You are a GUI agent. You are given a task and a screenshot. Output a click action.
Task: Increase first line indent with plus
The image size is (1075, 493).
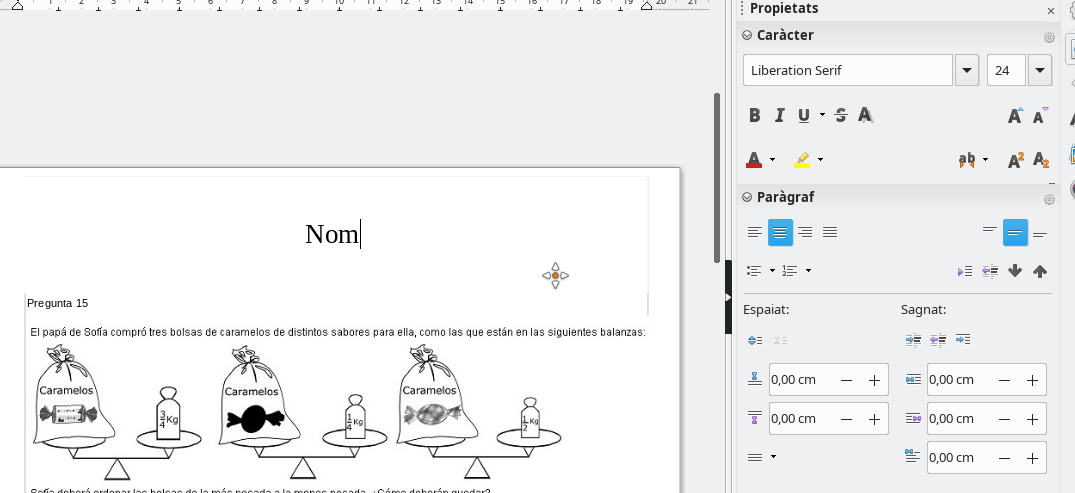click(1032, 458)
